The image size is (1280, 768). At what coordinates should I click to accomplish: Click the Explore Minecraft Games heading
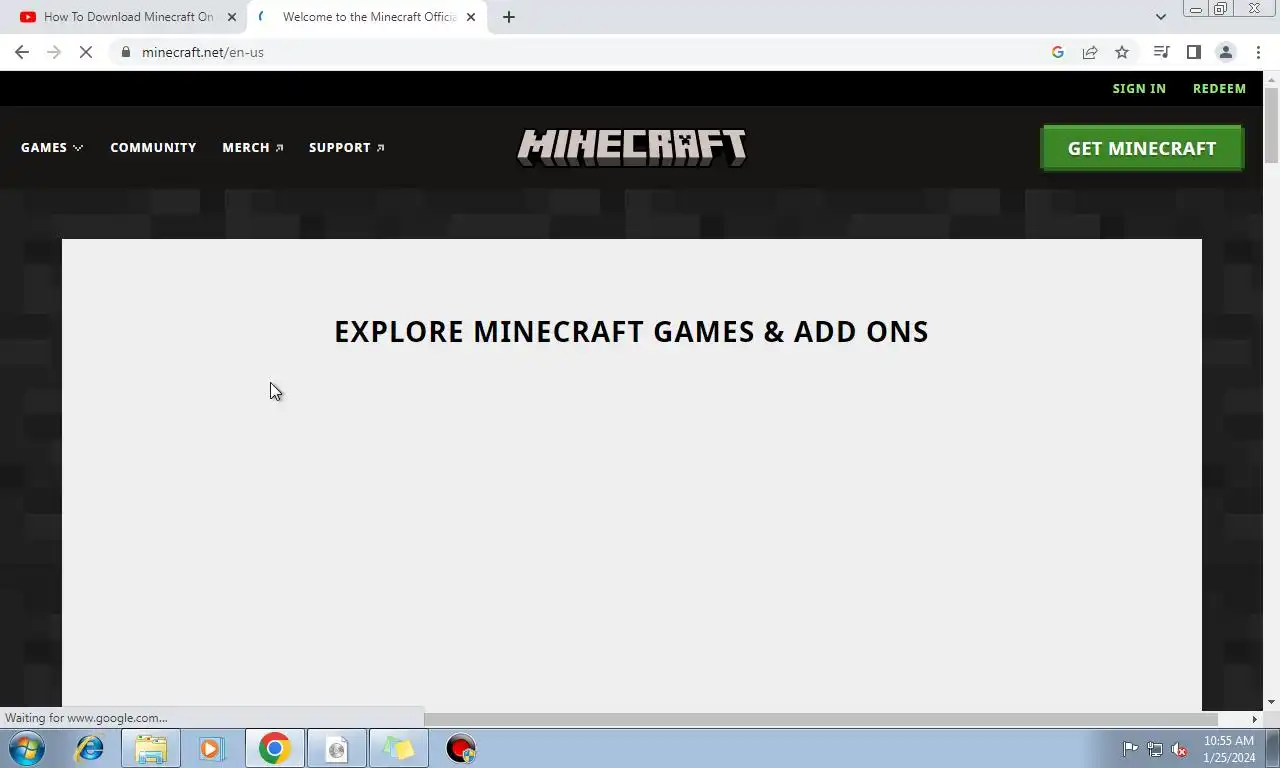pos(631,332)
